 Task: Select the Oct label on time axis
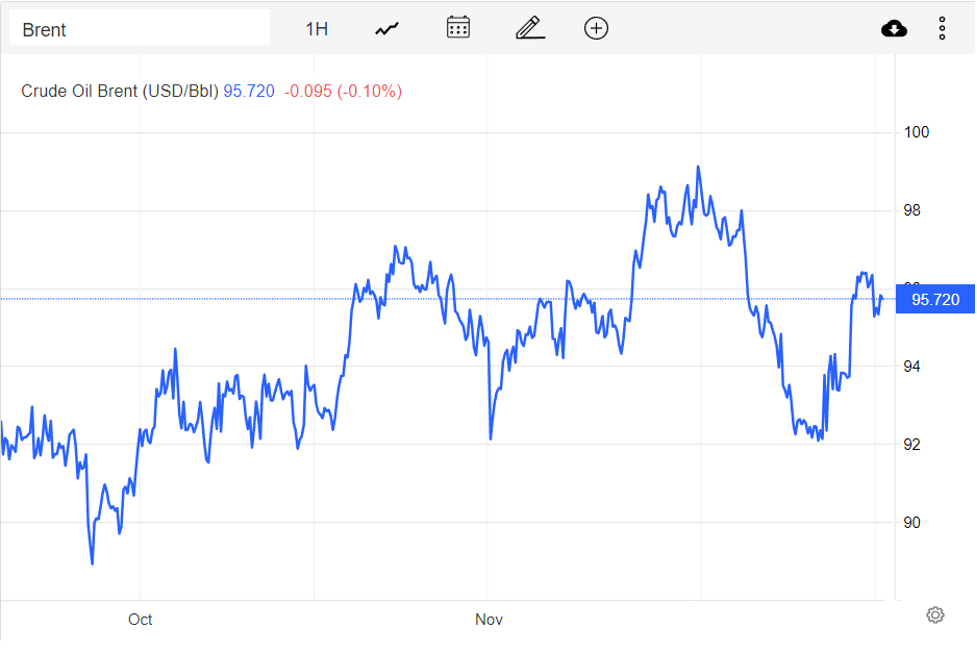coord(140,620)
